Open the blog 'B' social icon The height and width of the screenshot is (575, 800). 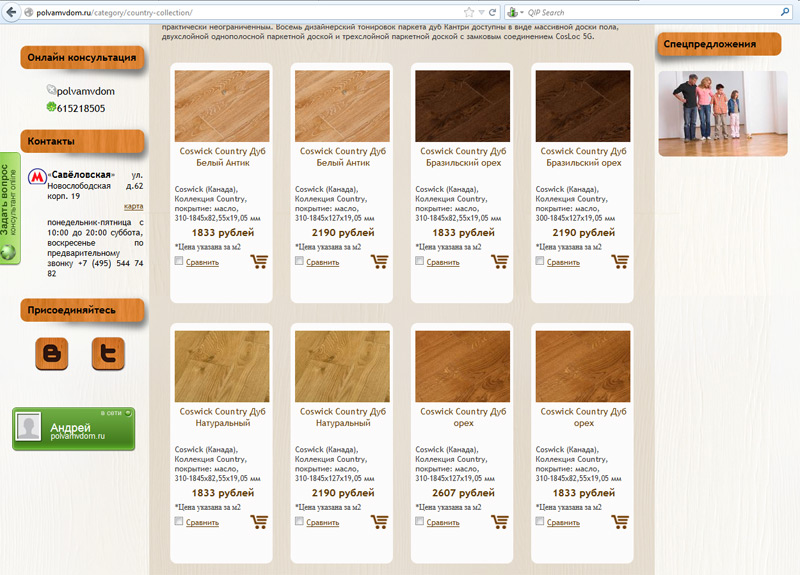[x=52, y=353]
